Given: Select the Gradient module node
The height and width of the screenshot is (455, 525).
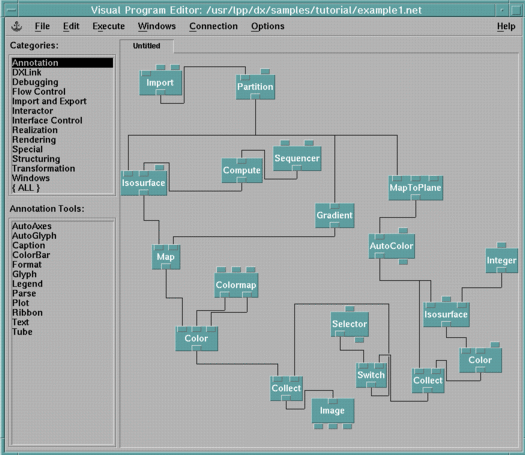Looking at the screenshot, I should click(334, 215).
